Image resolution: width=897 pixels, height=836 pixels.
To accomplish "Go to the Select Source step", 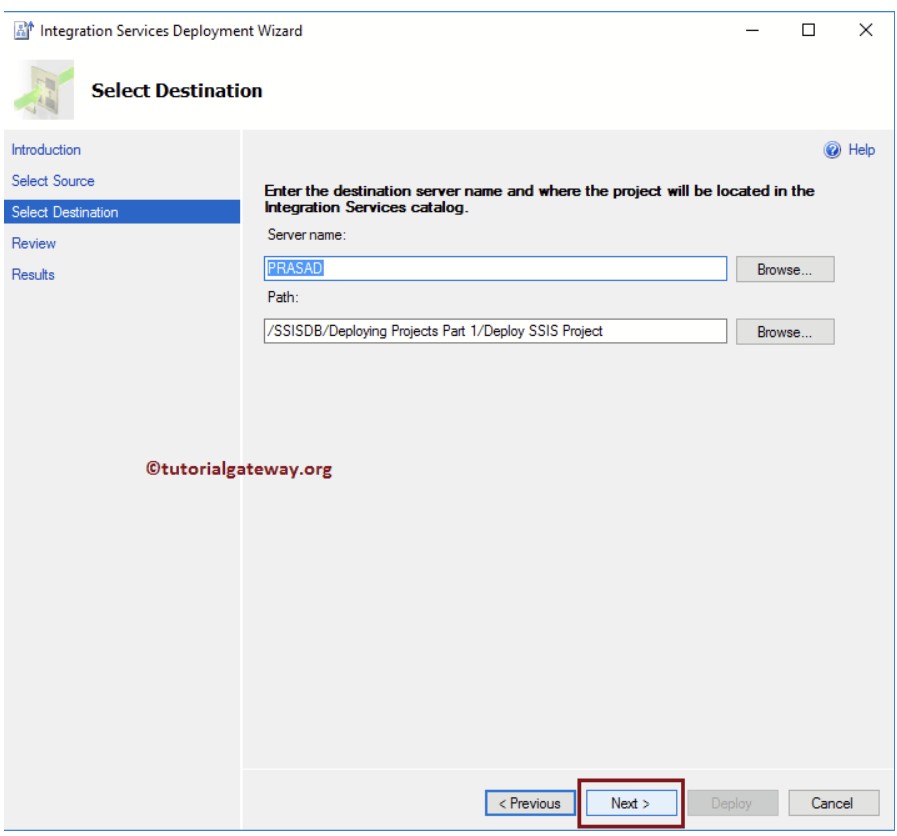I will 53,181.
